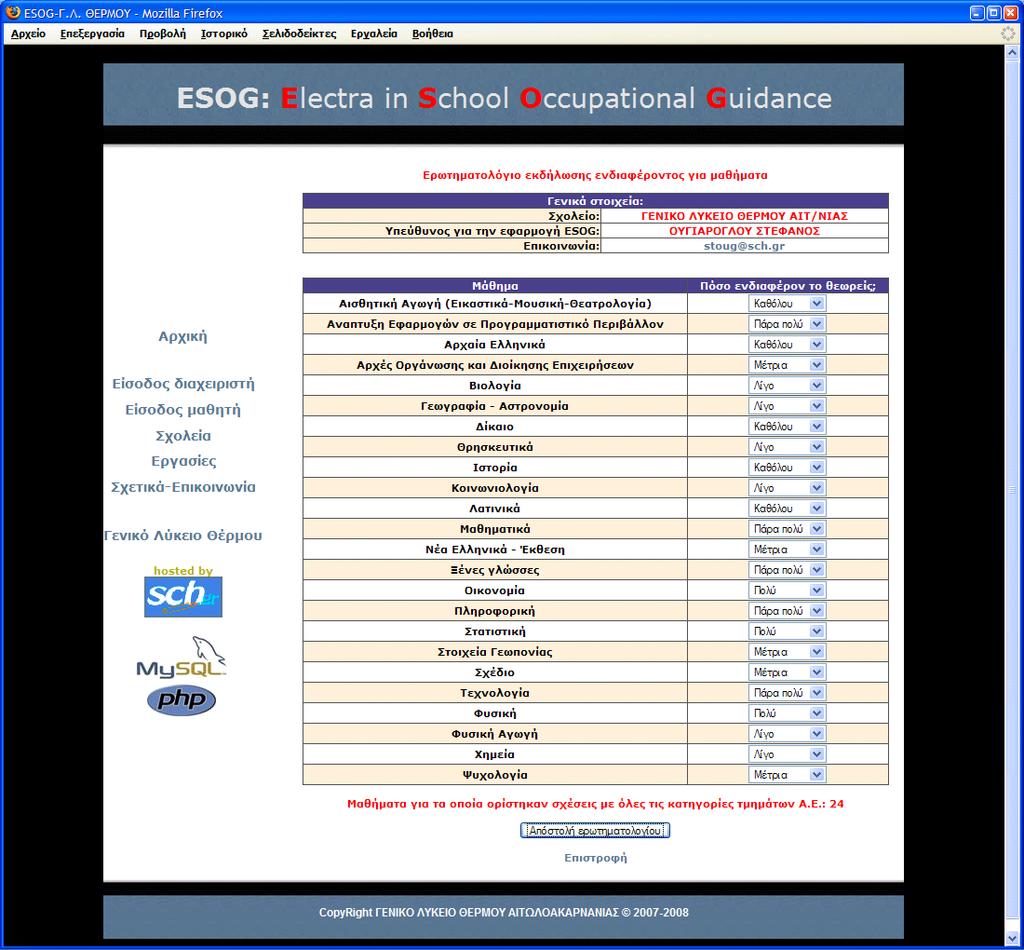1024x950 pixels.
Task: Open the Μαθηματικά interest dropdown
Action: tap(787, 529)
